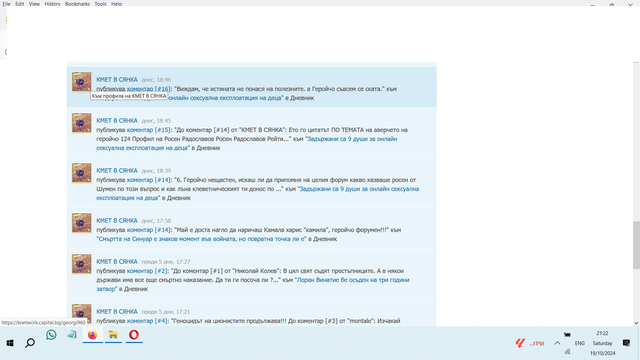Click the network tray icon
The width and height of the screenshot is (640, 360).
(x=567, y=352)
